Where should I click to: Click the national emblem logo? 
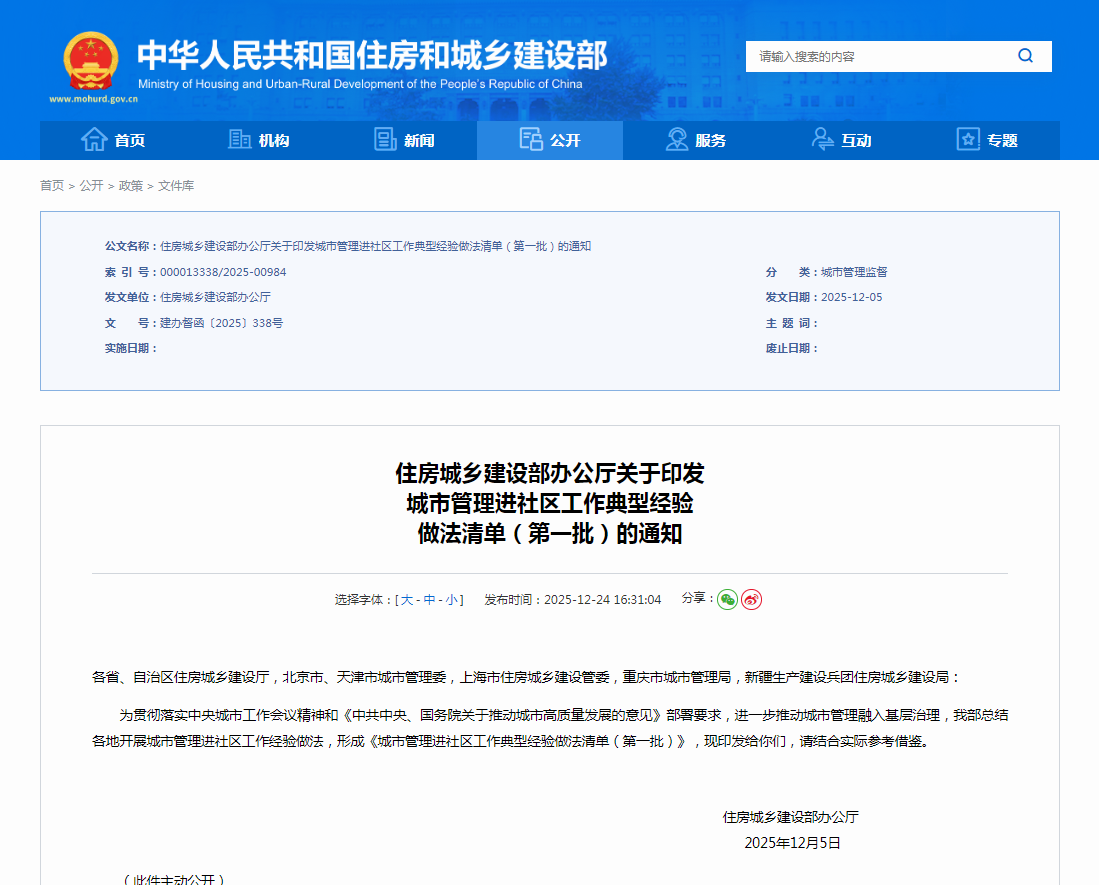91,61
